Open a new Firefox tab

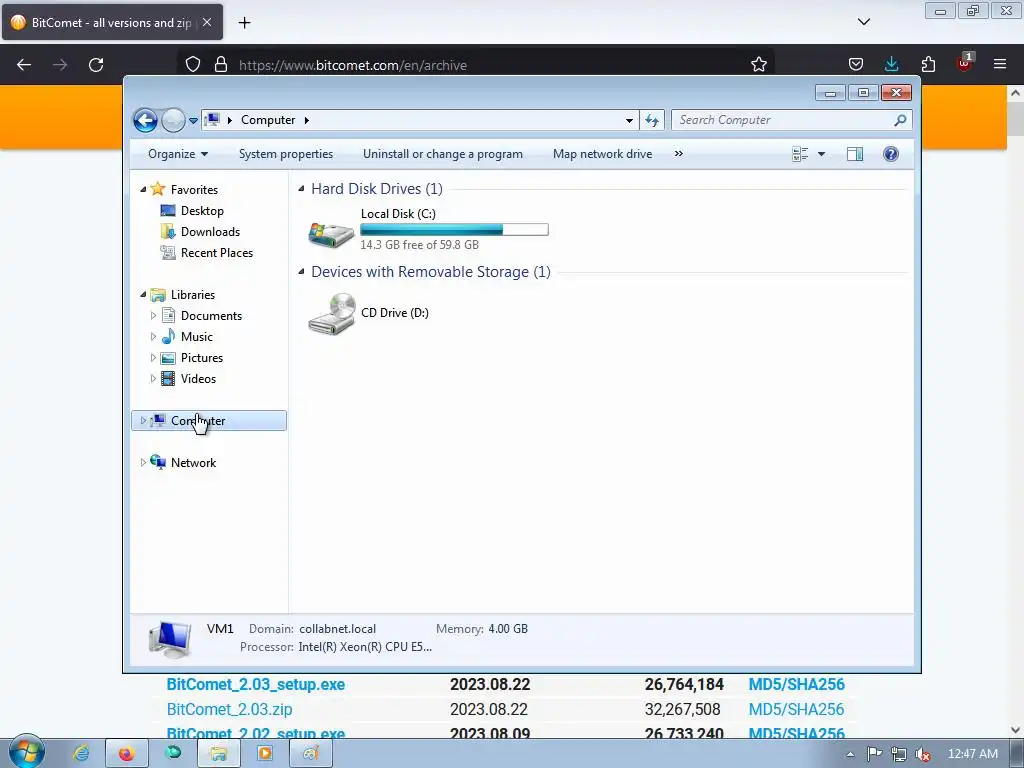point(244,23)
